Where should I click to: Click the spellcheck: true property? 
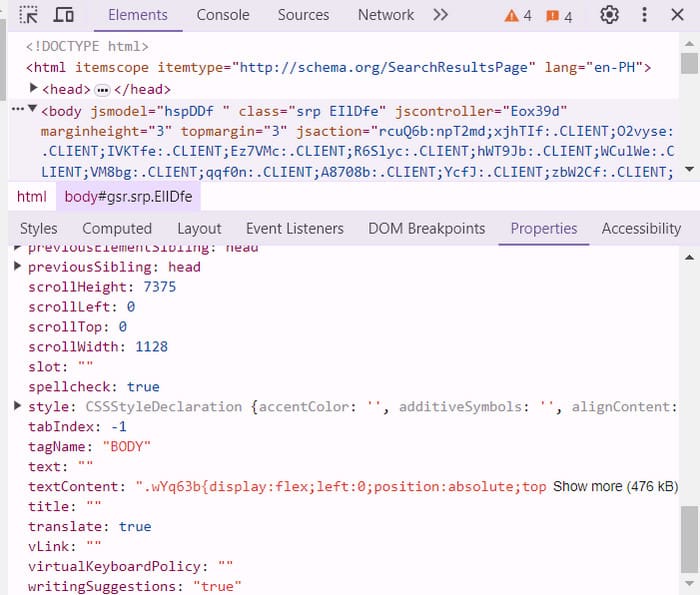[x=94, y=387]
